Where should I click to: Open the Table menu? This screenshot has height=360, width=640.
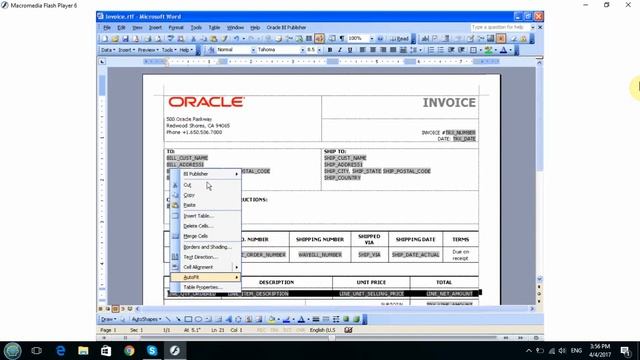pyautogui.click(x=214, y=27)
